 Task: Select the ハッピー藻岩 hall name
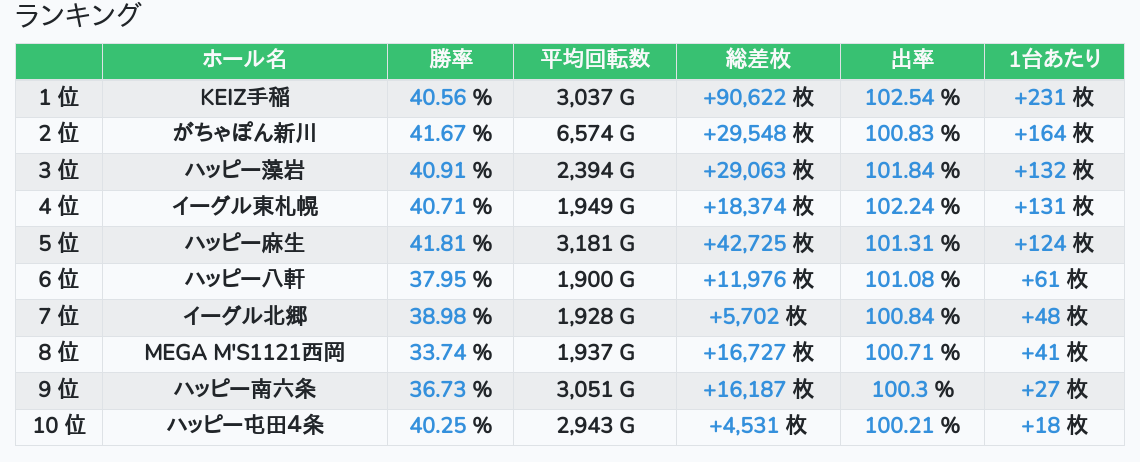(245, 170)
